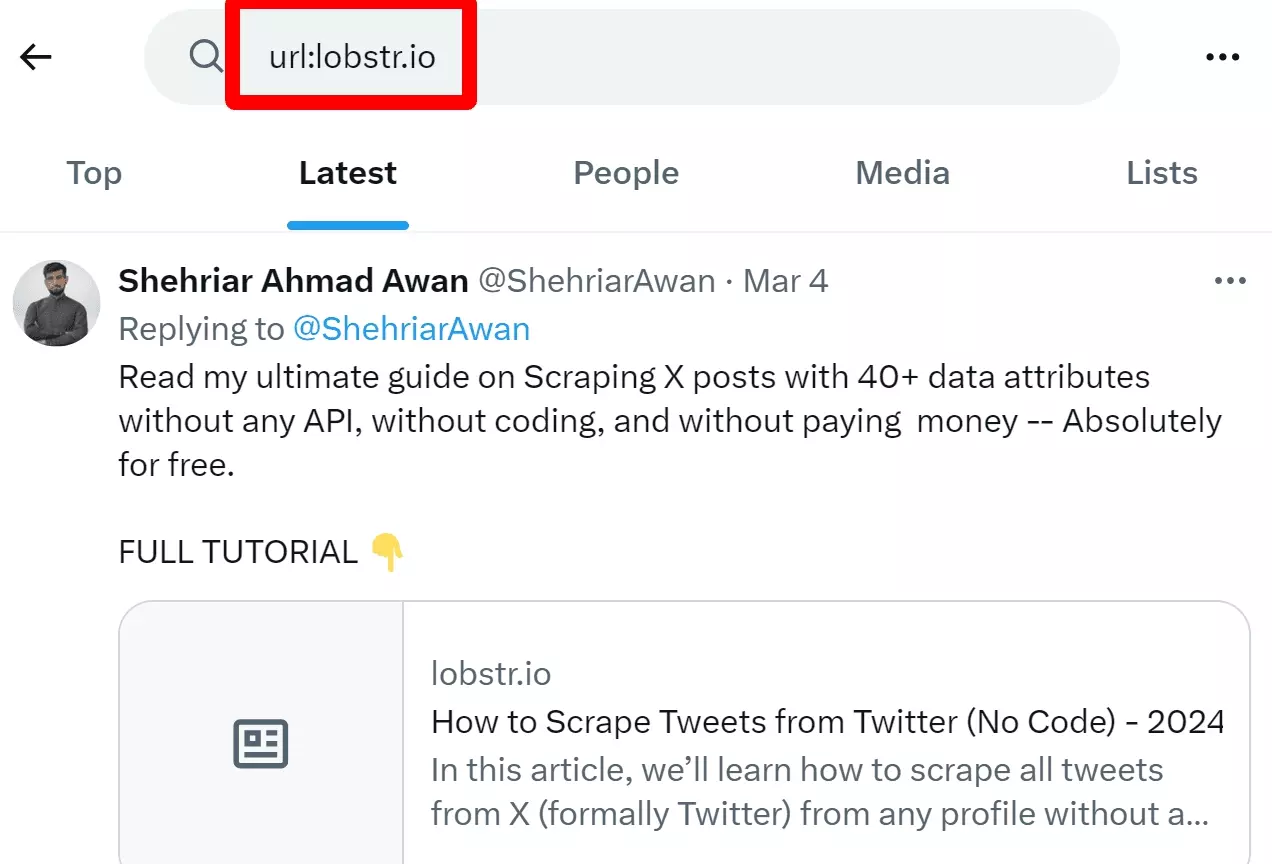Open the search options menu (three dots)
The width and height of the screenshot is (1272, 864).
point(1223,57)
